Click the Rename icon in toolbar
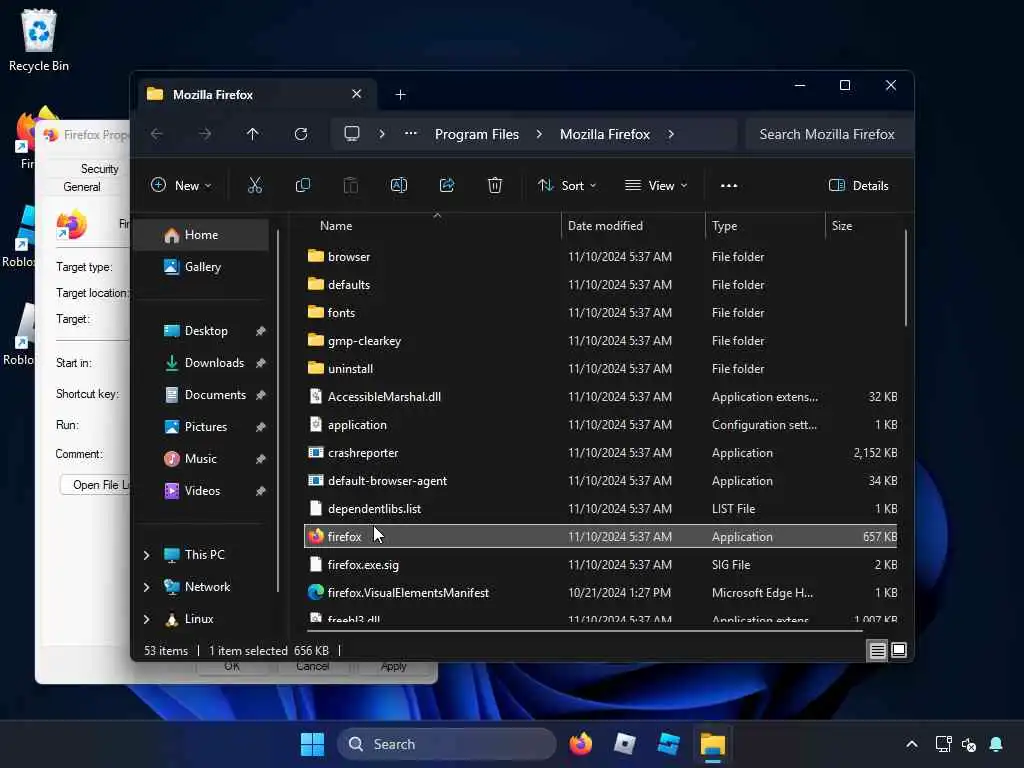This screenshot has width=1024, height=768. pos(399,185)
